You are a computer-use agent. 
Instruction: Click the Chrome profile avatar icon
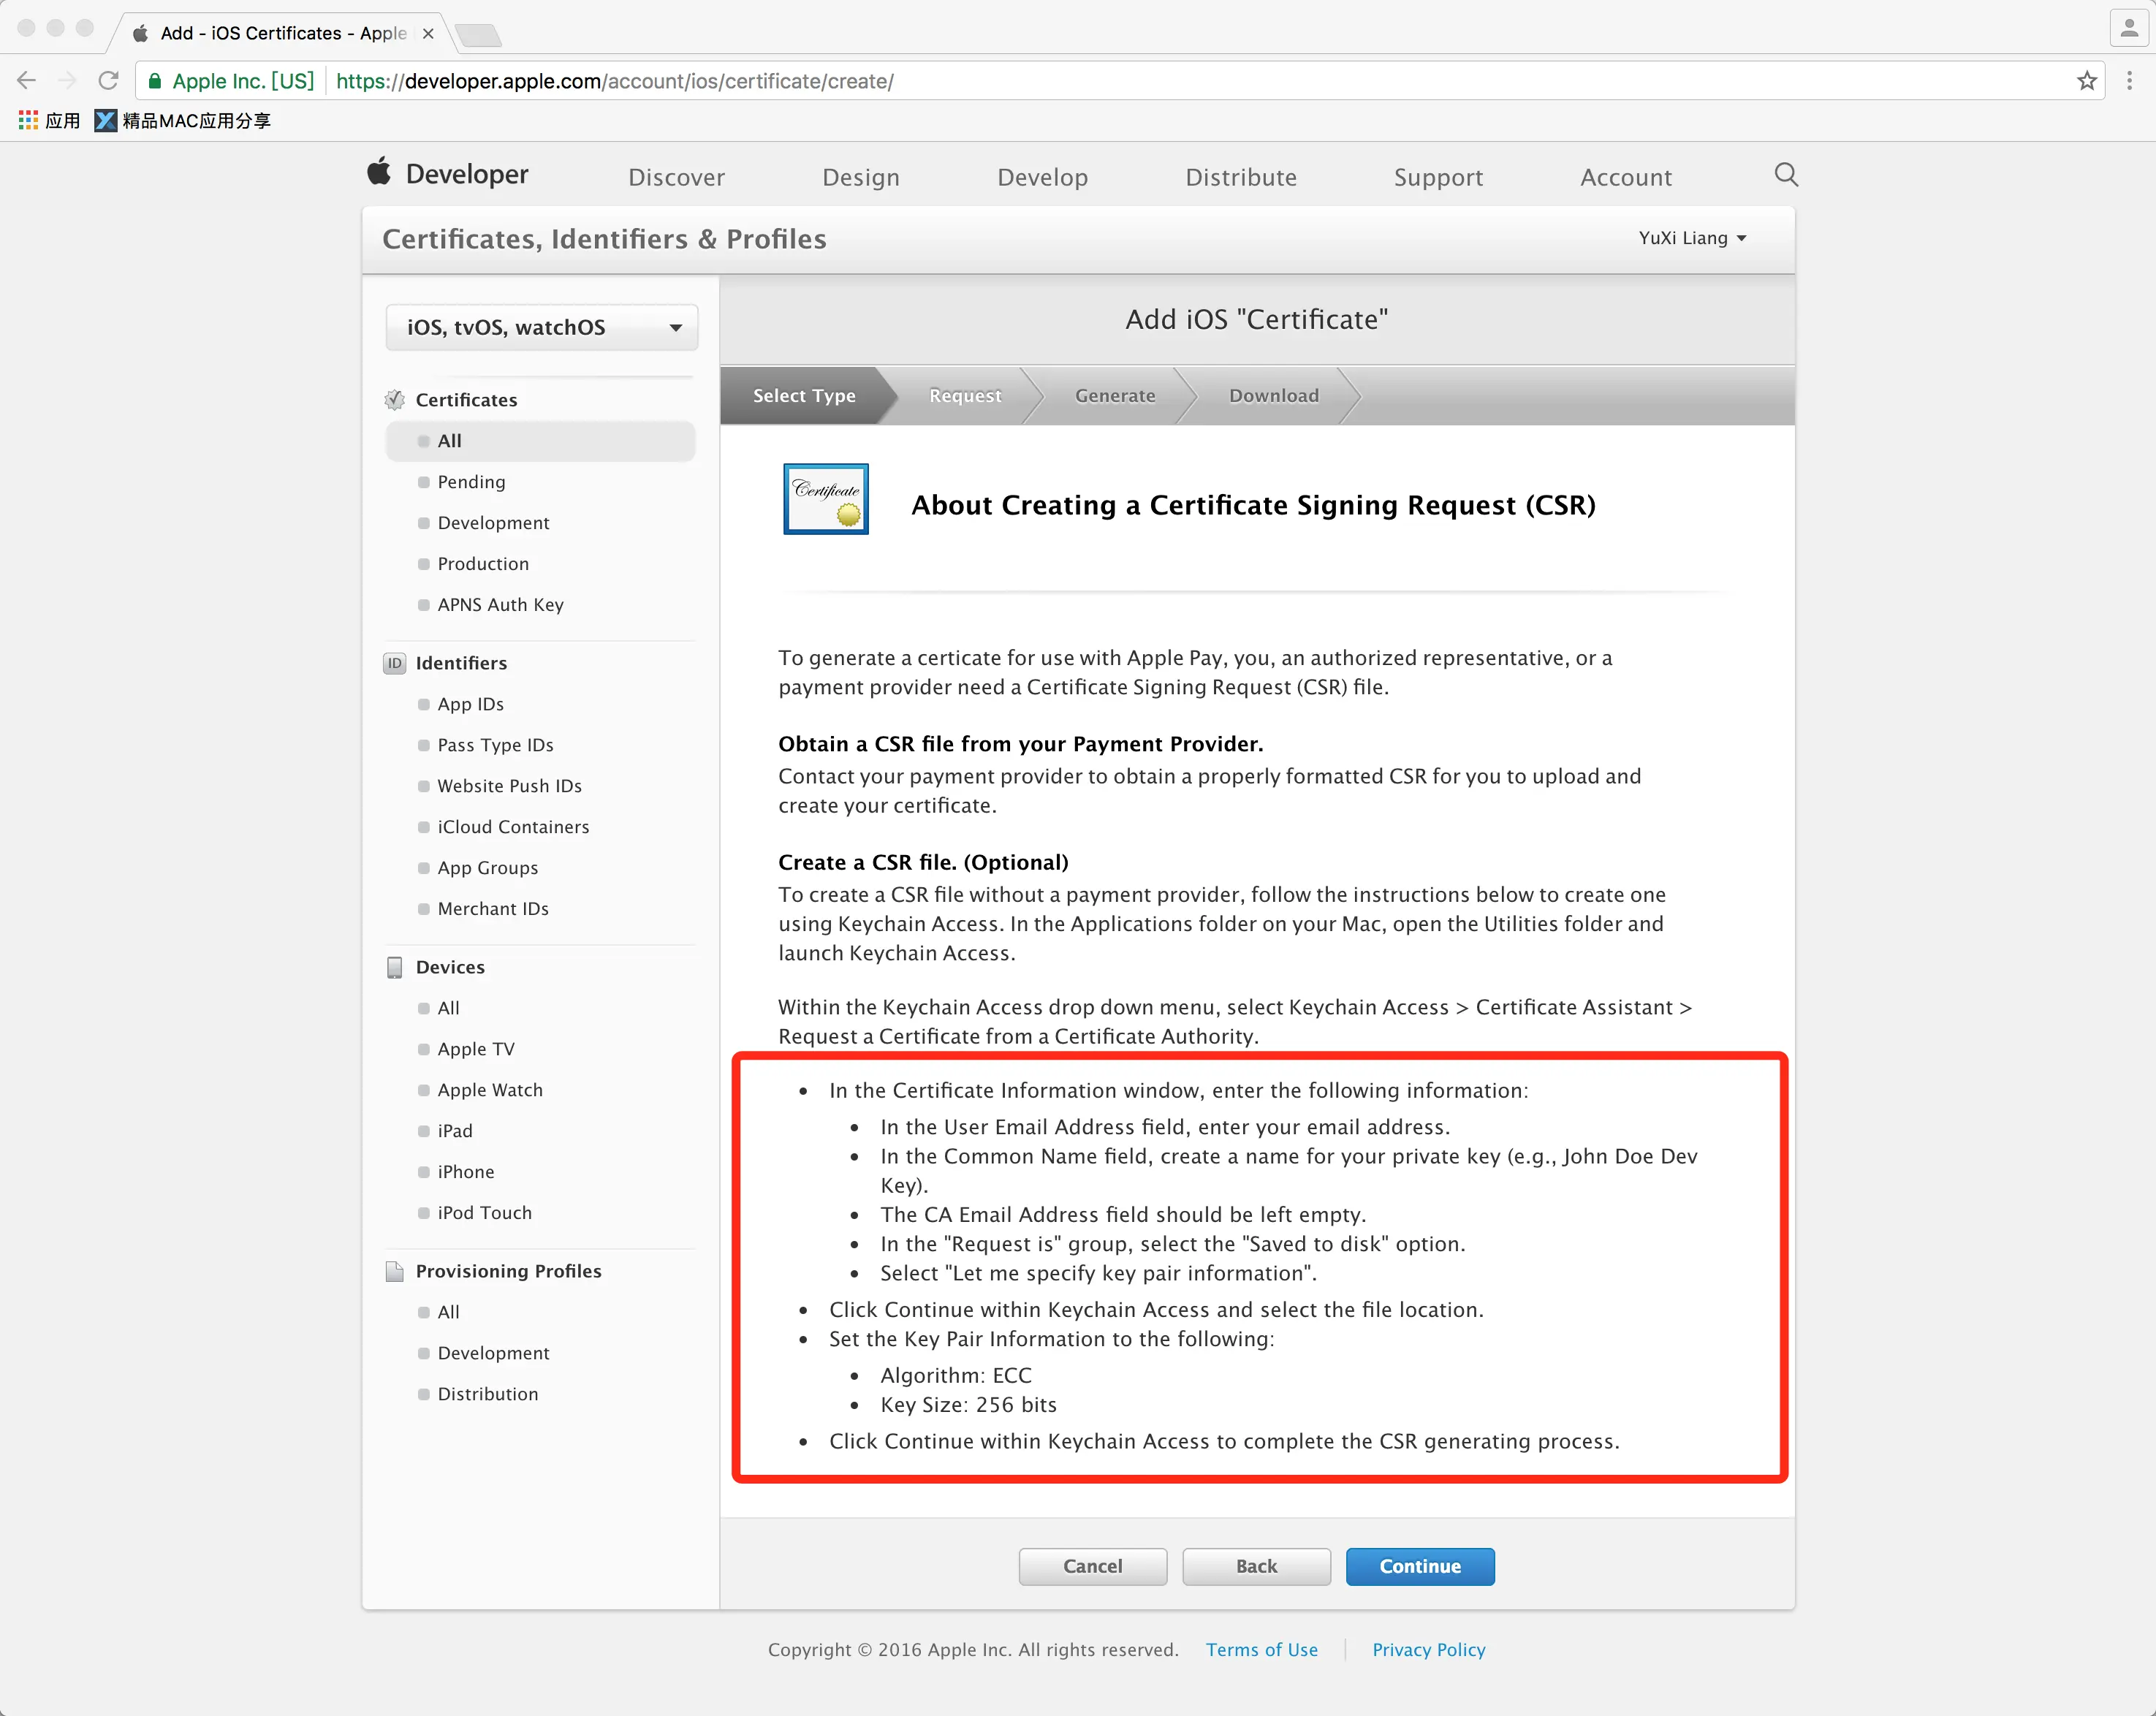pyautogui.click(x=2129, y=29)
